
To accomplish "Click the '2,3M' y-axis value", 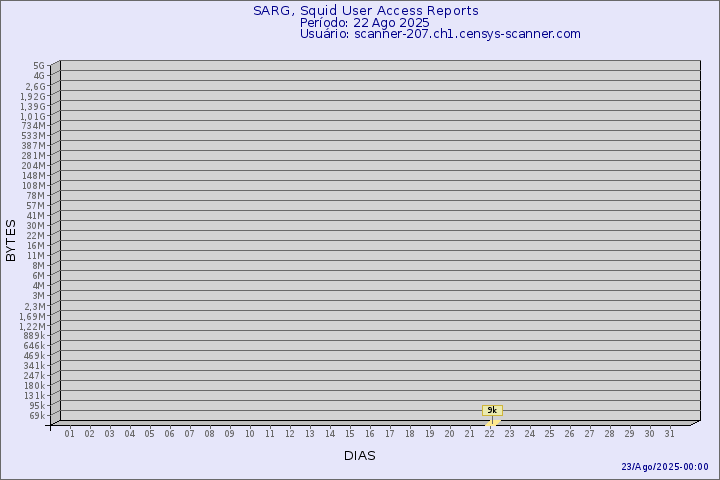I will [35, 306].
